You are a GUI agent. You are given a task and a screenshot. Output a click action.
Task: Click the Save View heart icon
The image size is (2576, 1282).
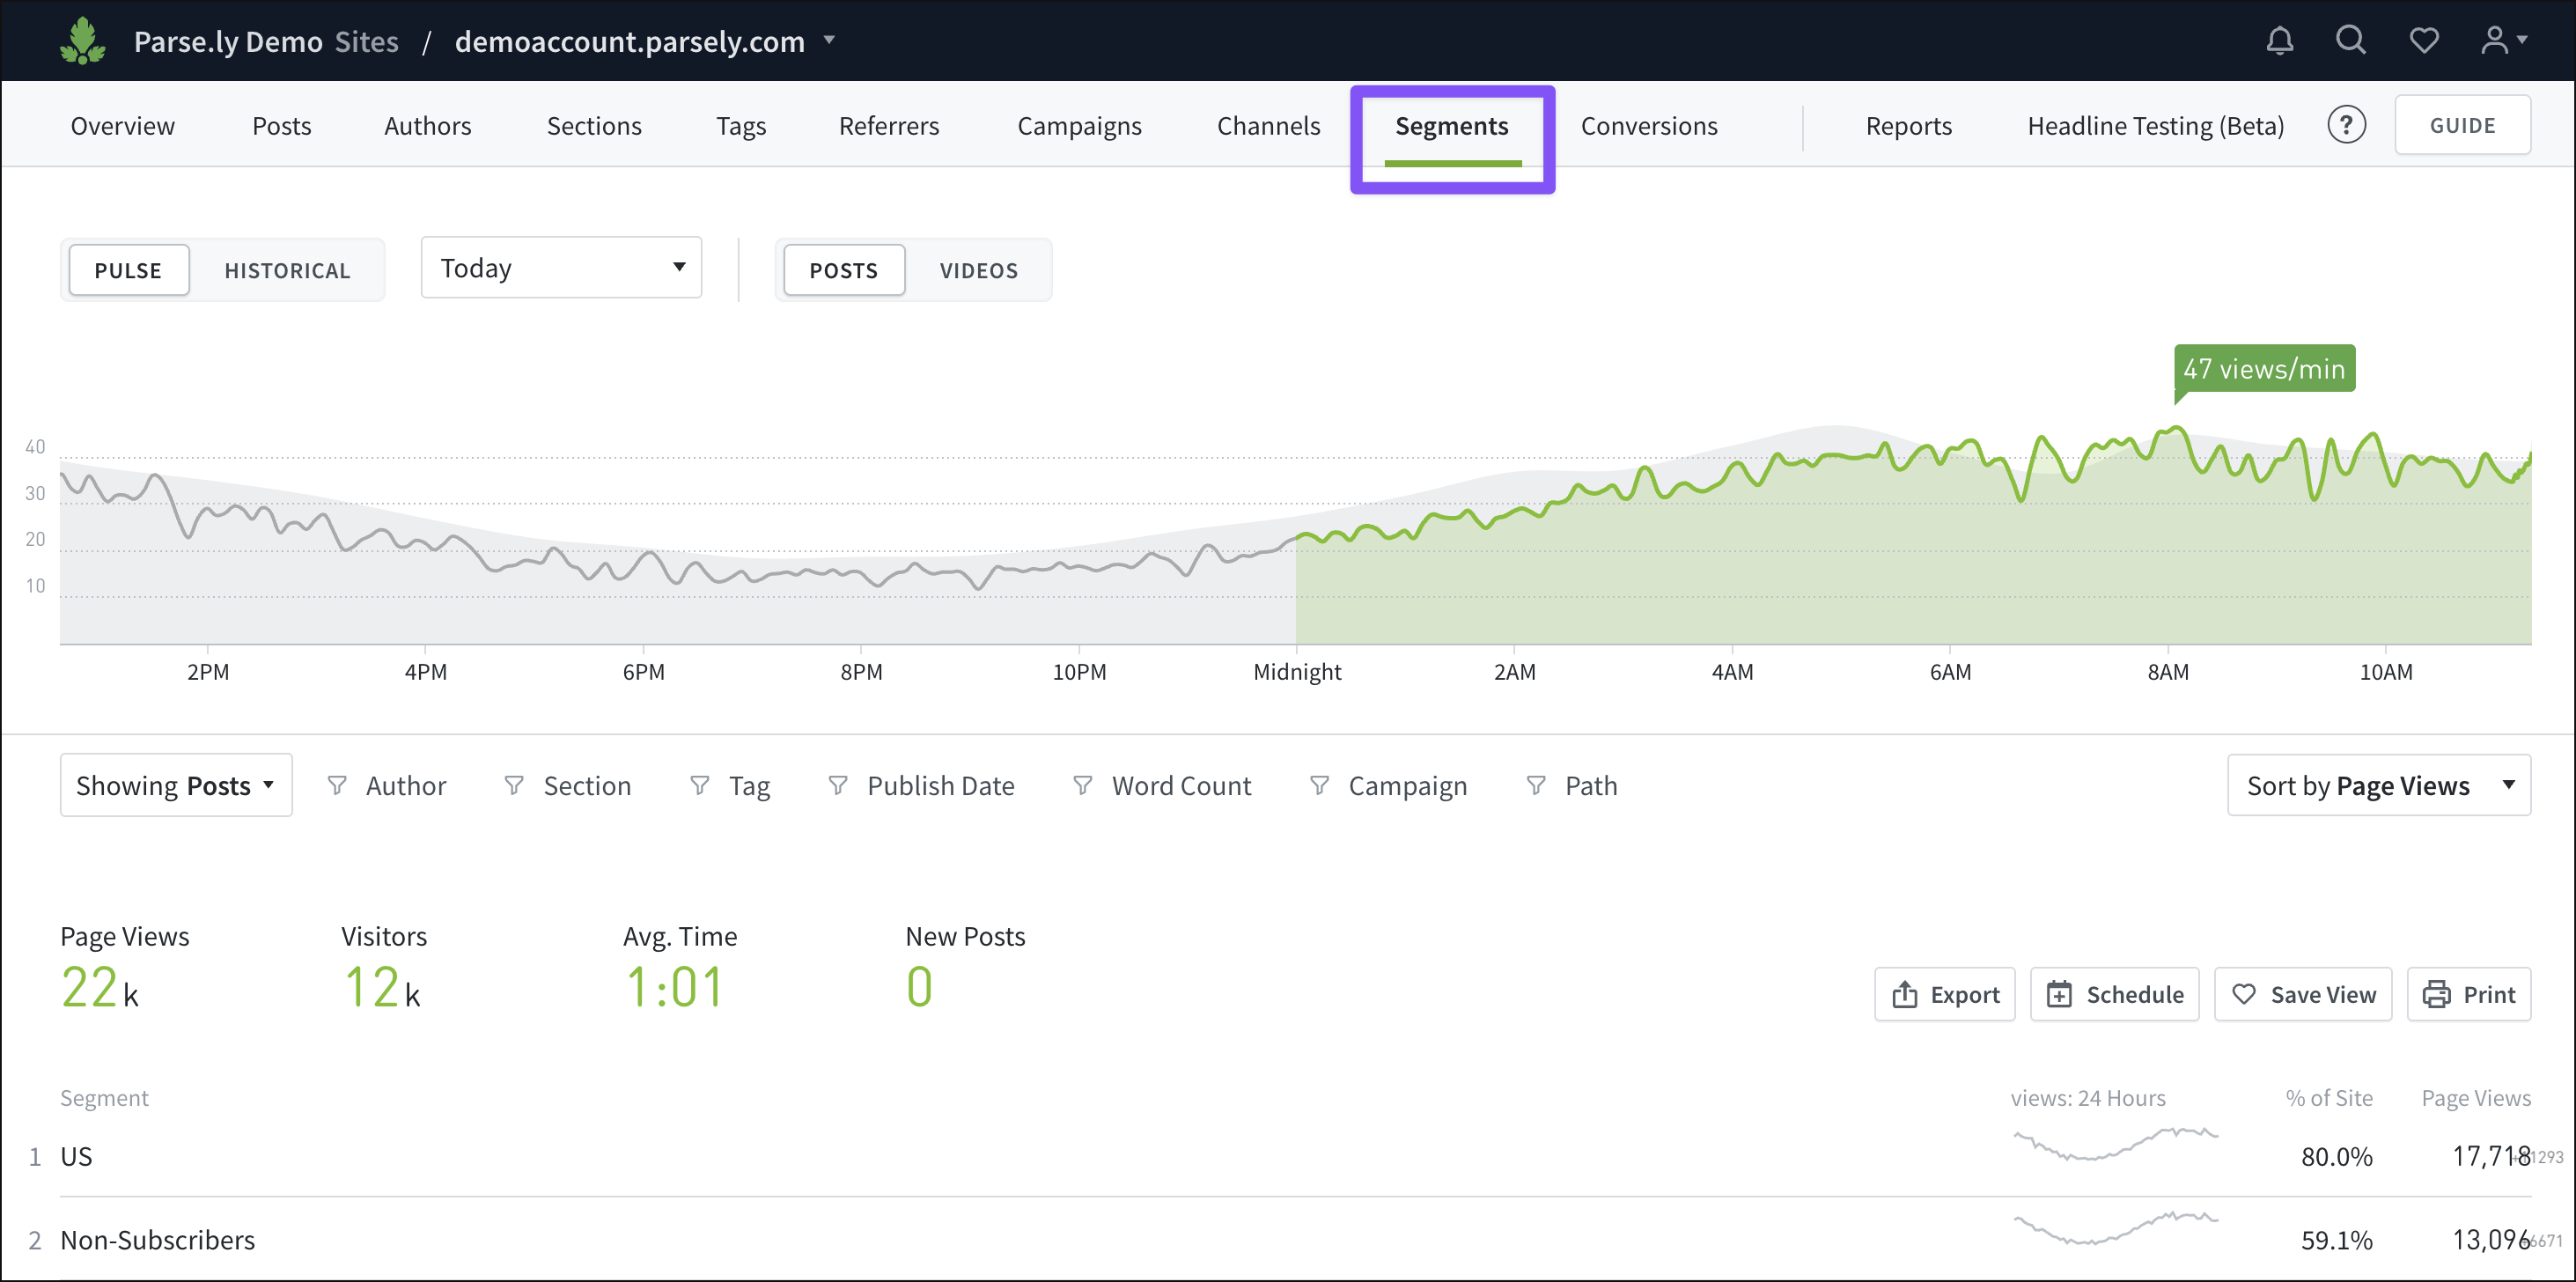pyautogui.click(x=2244, y=994)
